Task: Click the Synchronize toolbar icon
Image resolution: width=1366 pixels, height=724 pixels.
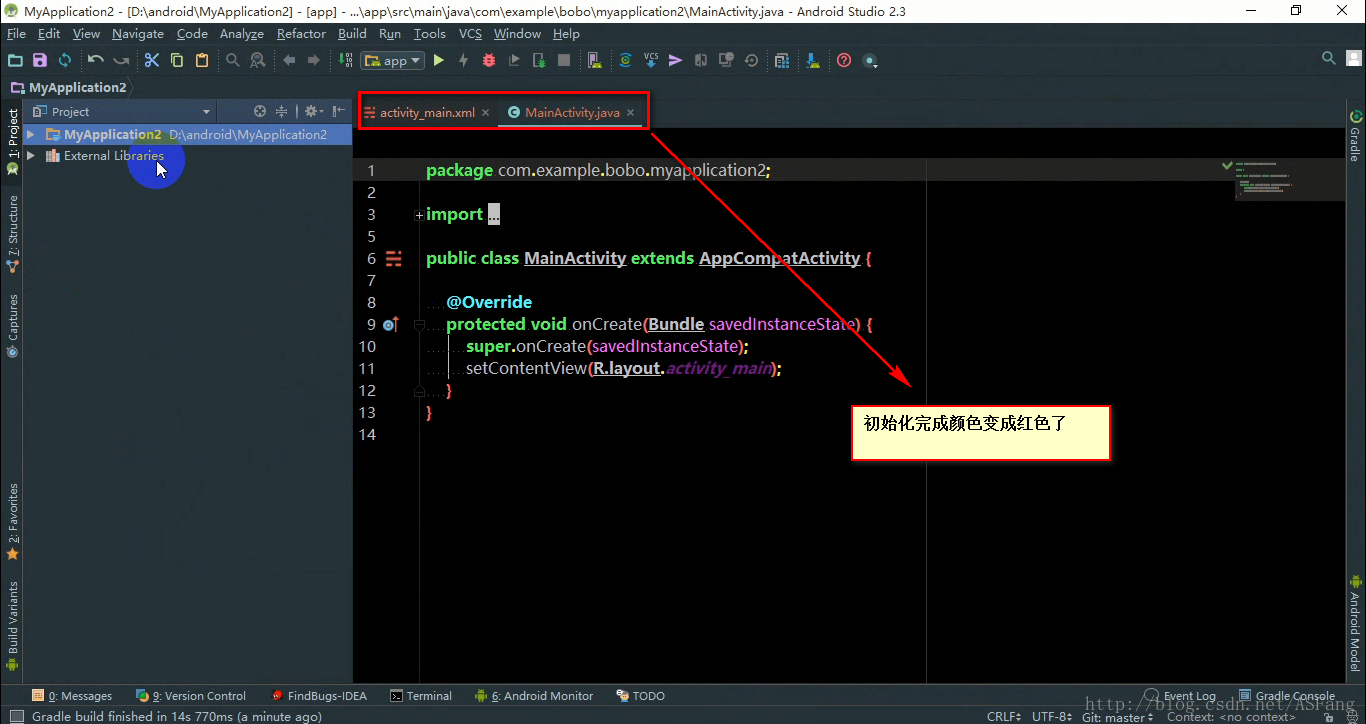Action: pyautogui.click(x=65, y=60)
